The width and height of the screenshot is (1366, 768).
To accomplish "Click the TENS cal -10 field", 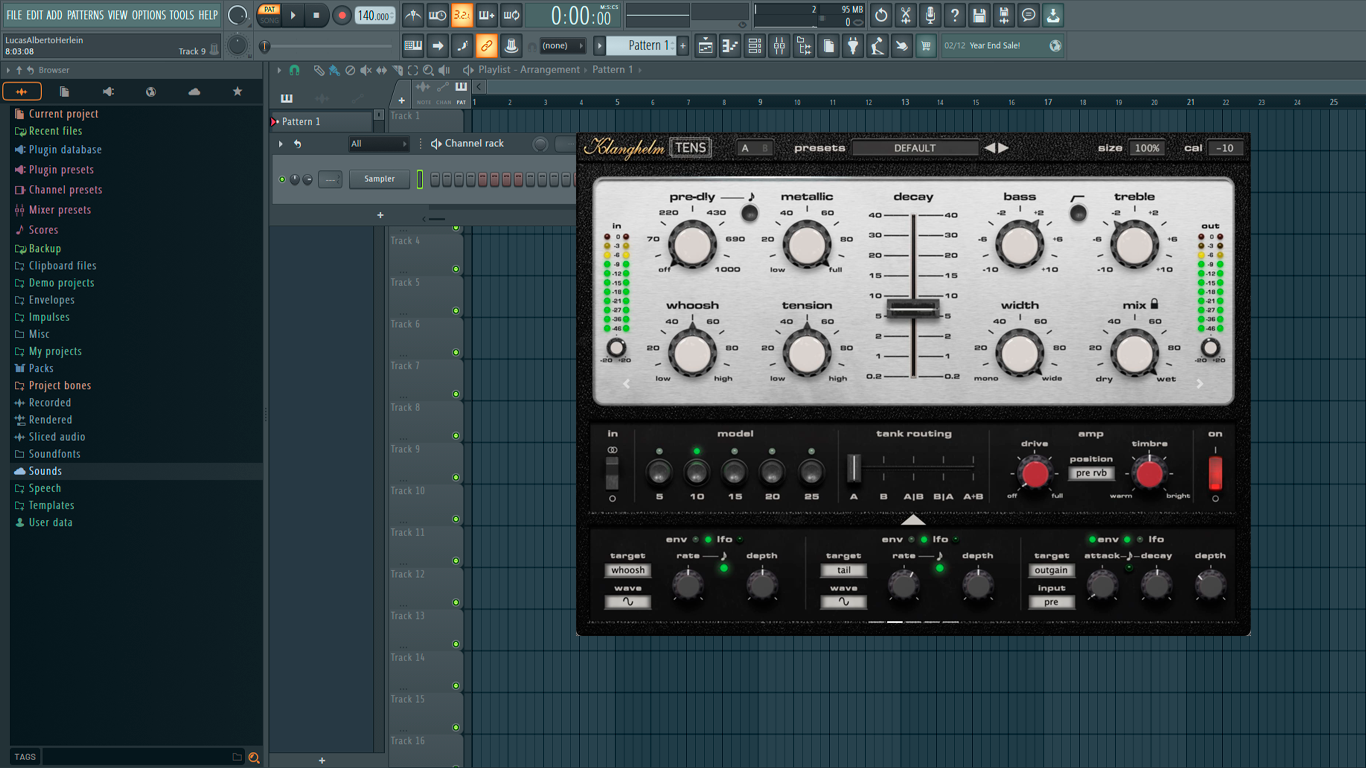I will pos(1225,148).
